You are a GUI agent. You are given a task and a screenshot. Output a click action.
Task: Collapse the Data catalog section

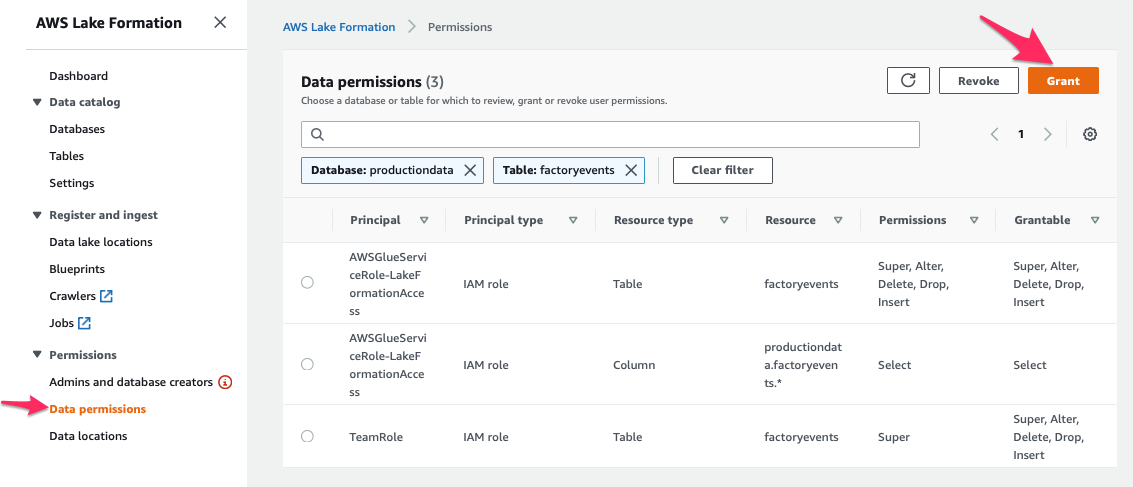pyautogui.click(x=37, y=102)
